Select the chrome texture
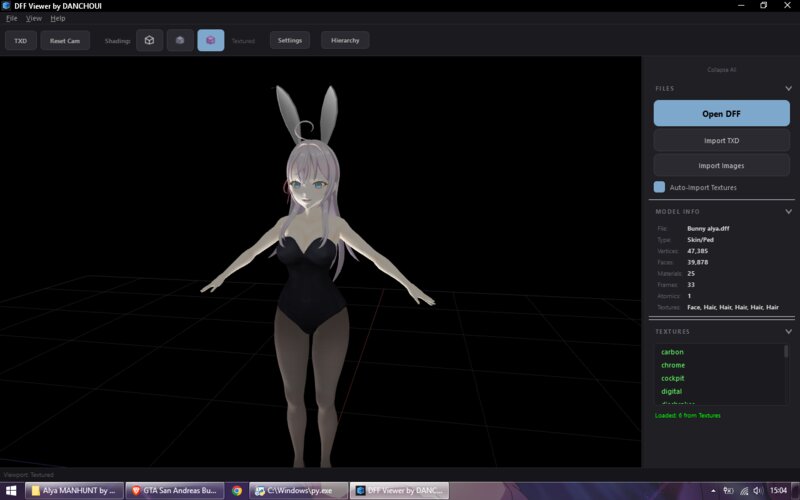 (x=673, y=365)
